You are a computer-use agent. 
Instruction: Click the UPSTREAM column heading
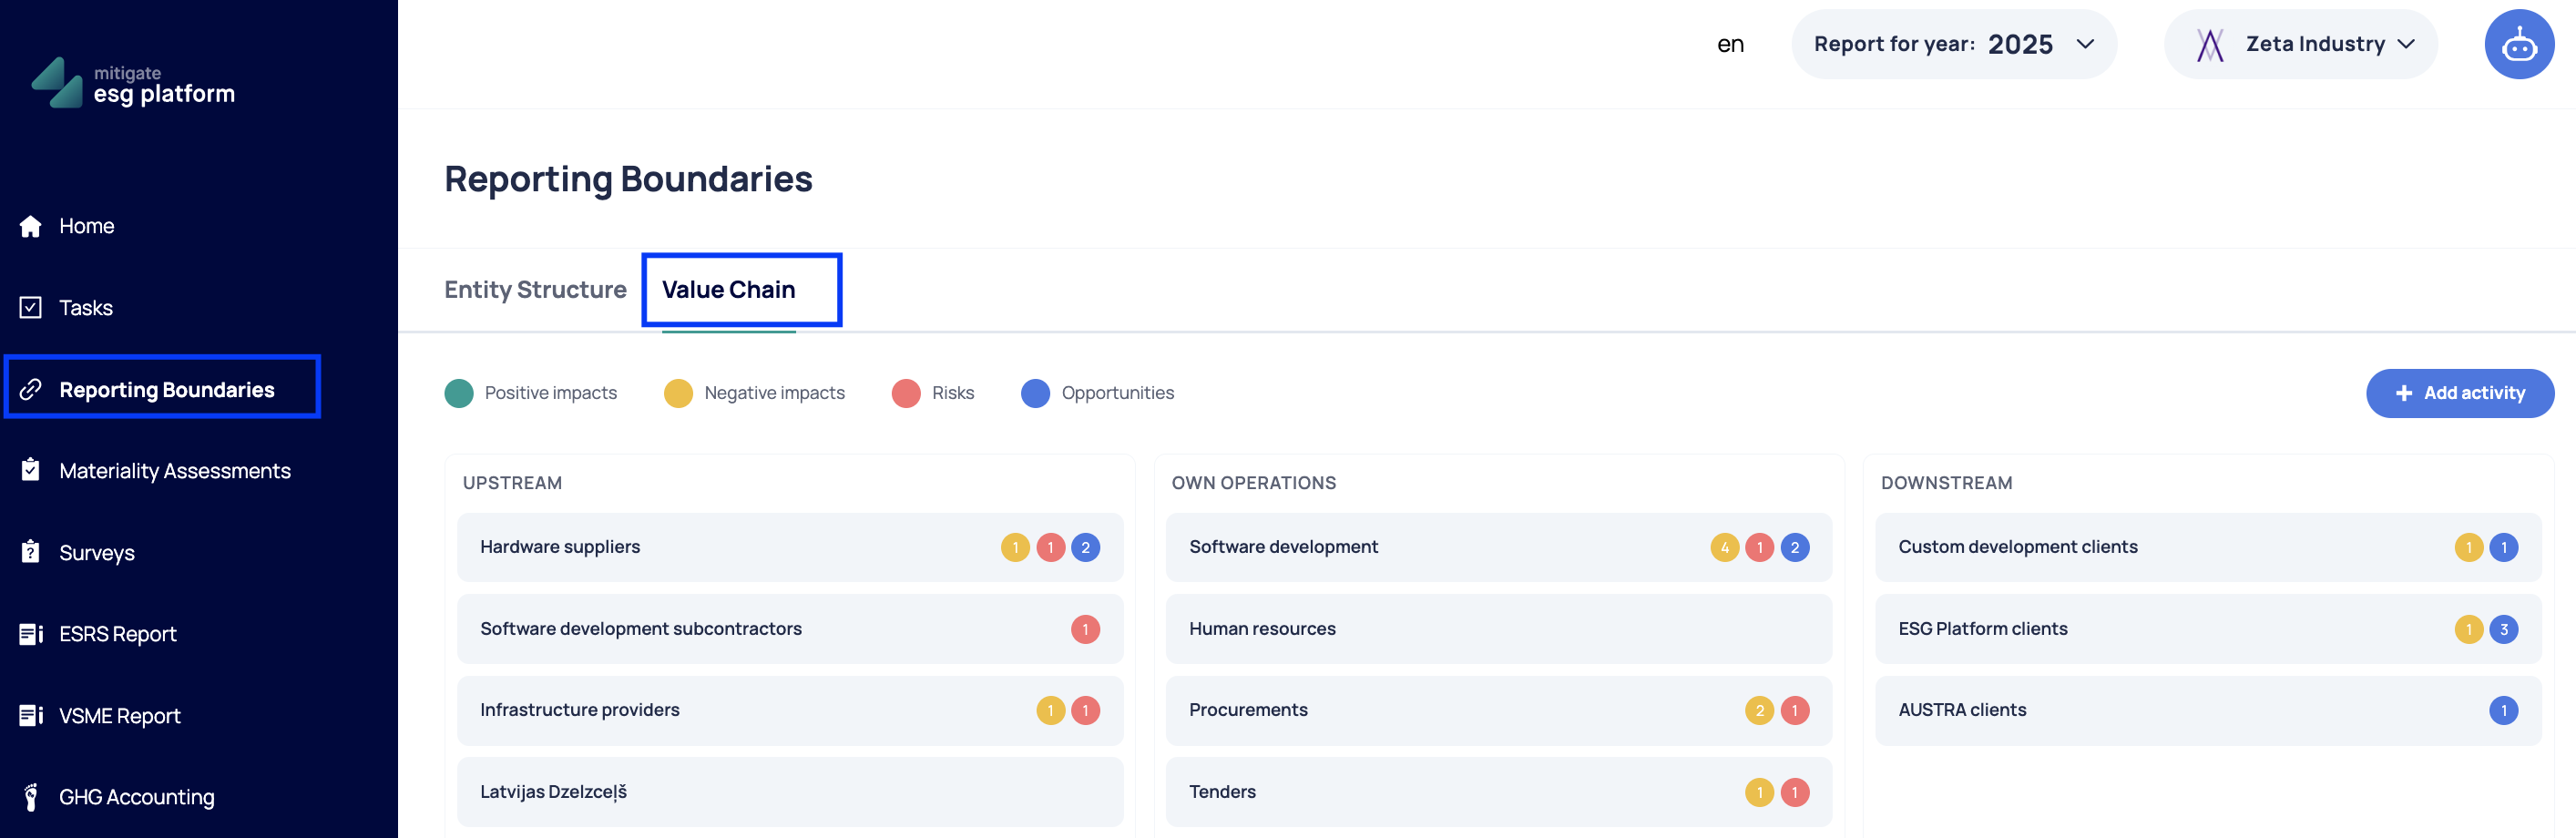512,483
